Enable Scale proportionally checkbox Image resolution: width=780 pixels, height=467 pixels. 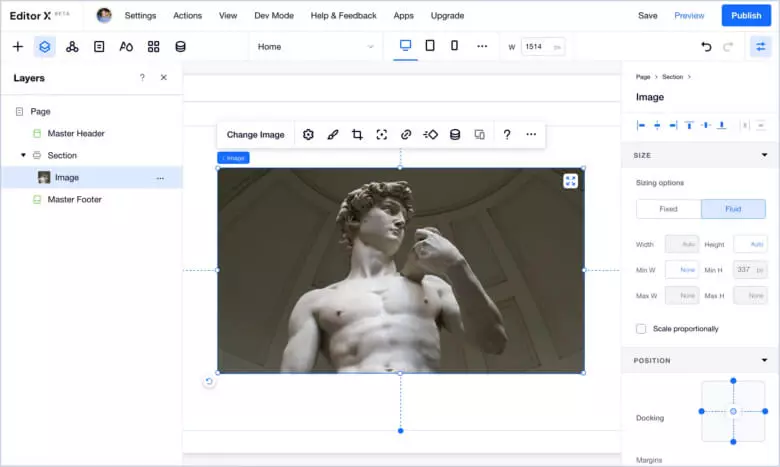point(641,329)
